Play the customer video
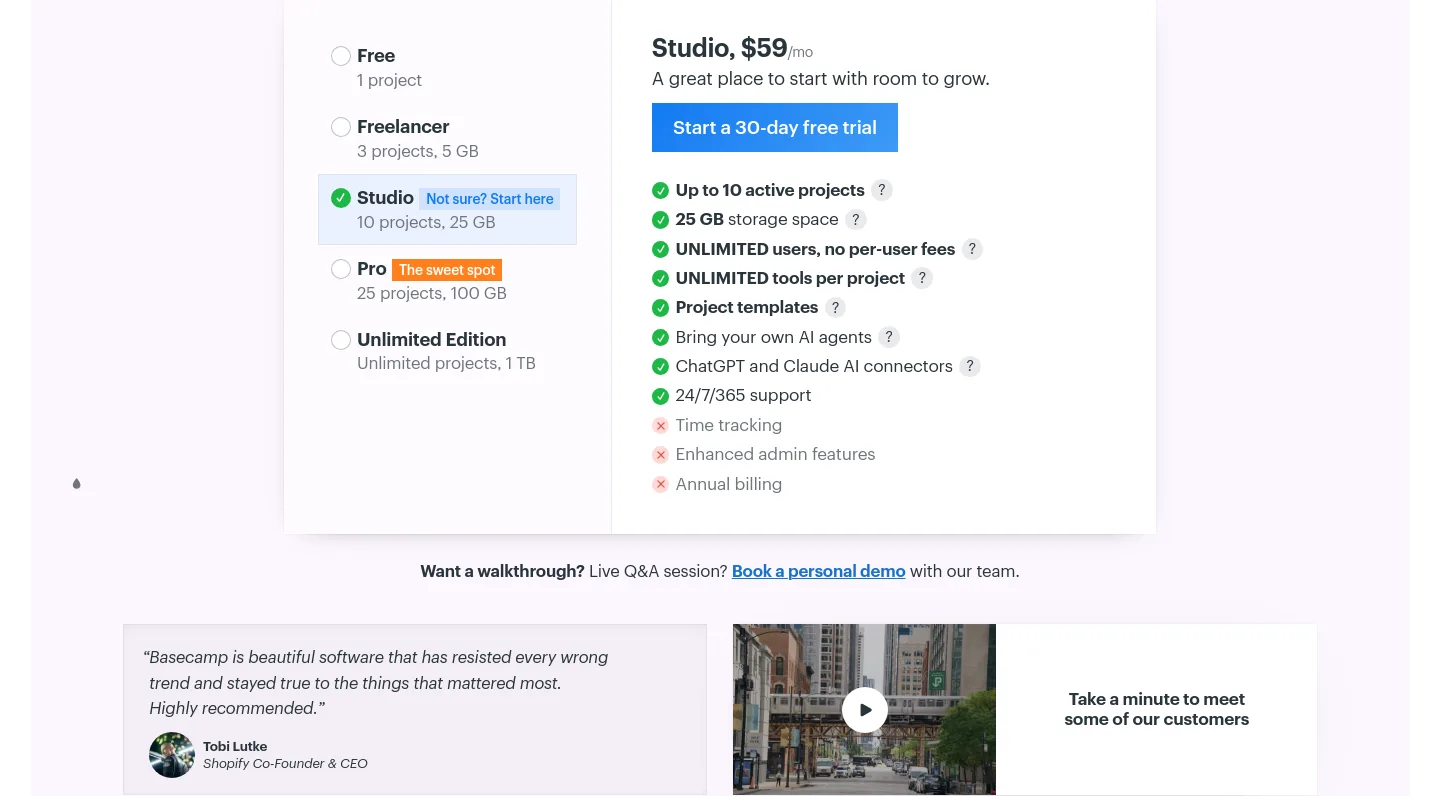 (x=865, y=710)
